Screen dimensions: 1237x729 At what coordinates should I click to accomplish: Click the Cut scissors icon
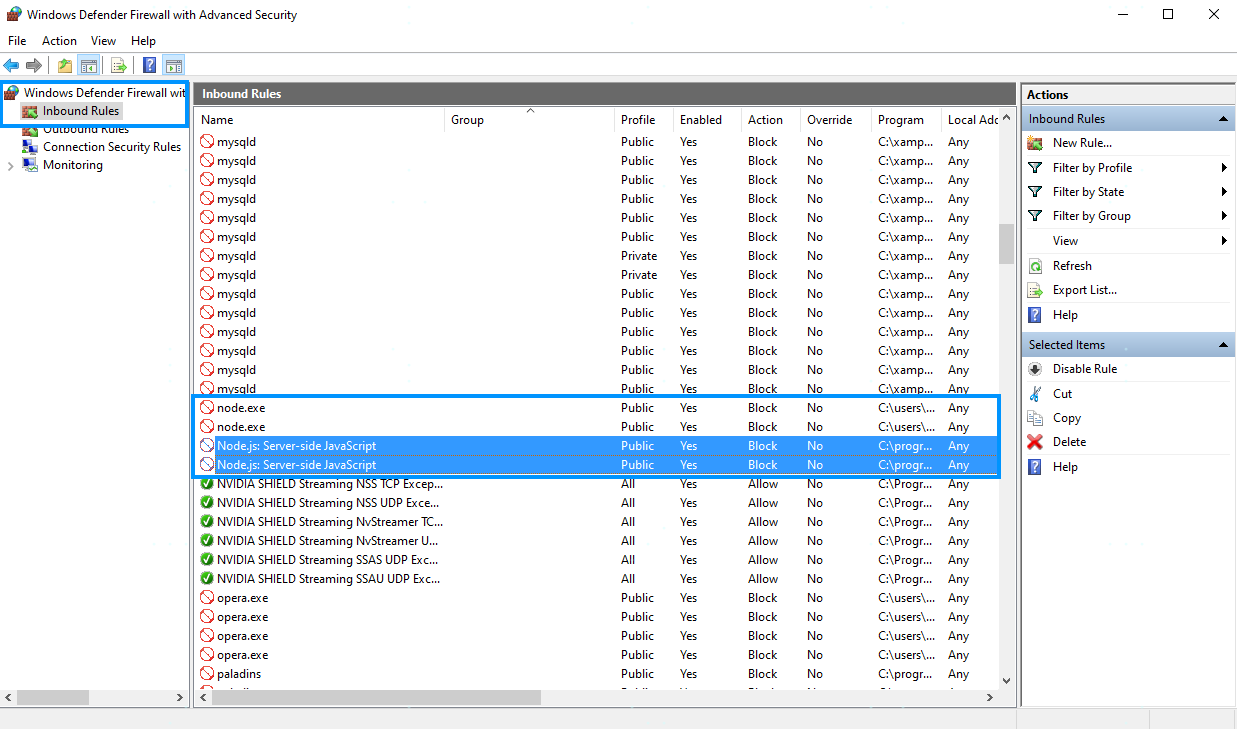(x=1036, y=394)
